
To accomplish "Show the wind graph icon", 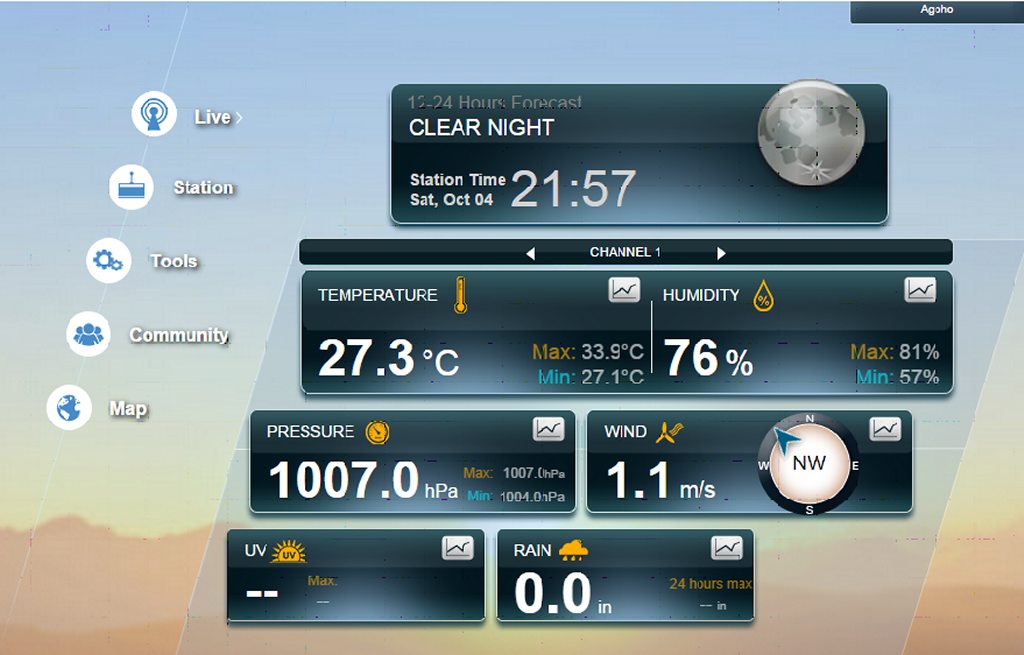I will (885, 429).
